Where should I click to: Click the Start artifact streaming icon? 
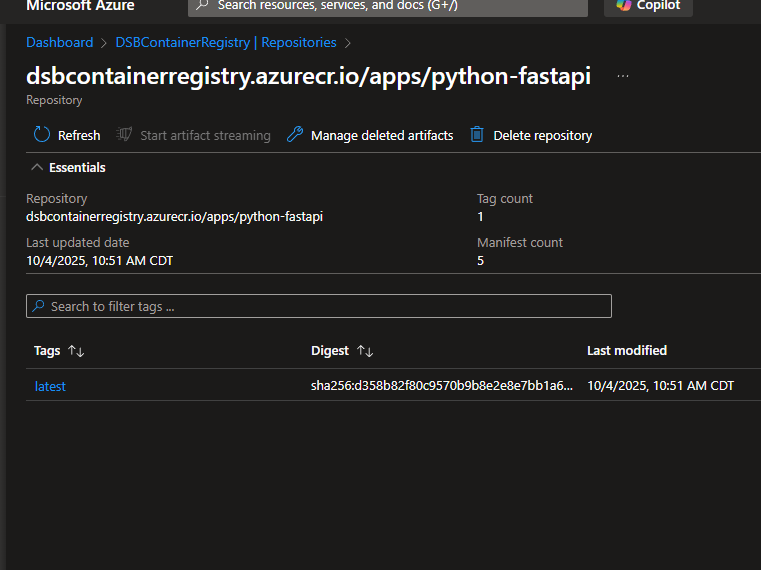124,135
